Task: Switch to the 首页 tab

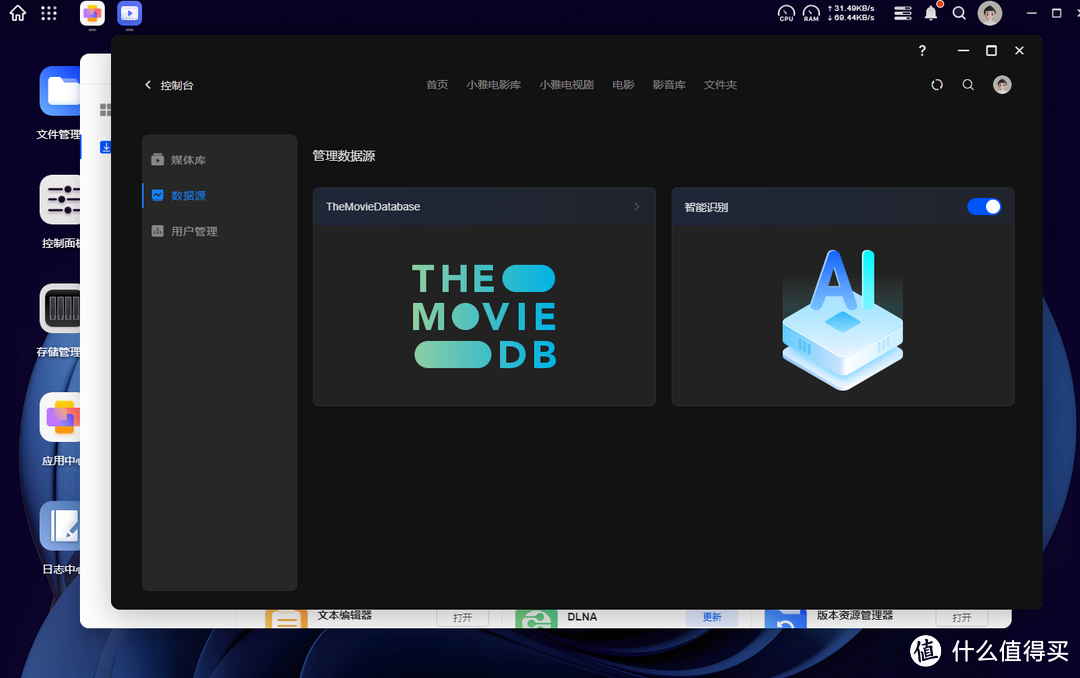Action: 437,85
